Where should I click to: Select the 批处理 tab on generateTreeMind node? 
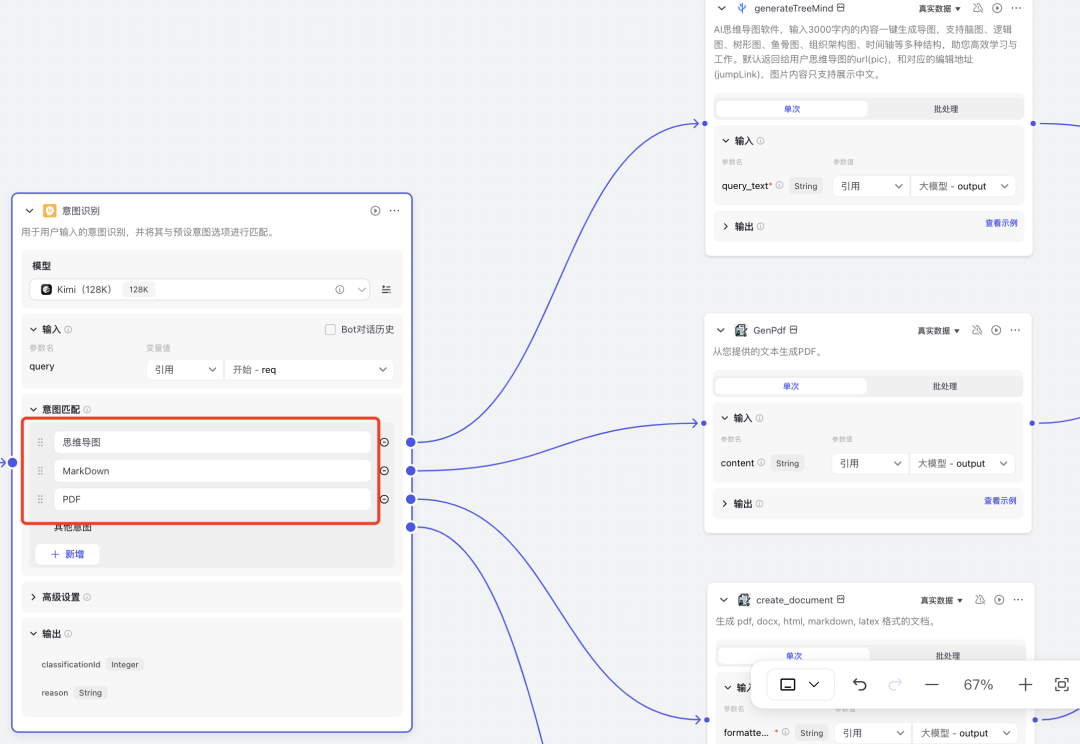click(x=945, y=107)
